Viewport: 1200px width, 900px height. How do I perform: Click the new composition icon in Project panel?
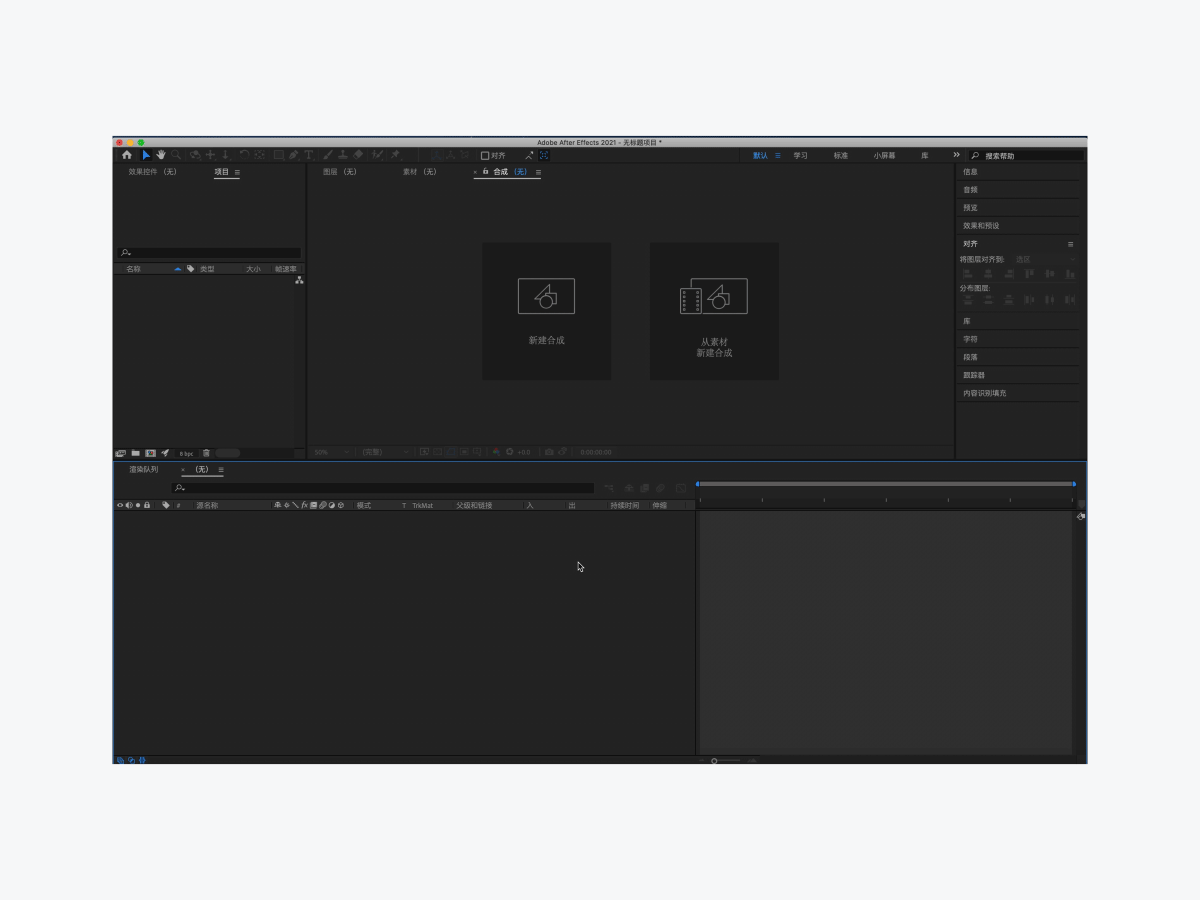[151, 453]
